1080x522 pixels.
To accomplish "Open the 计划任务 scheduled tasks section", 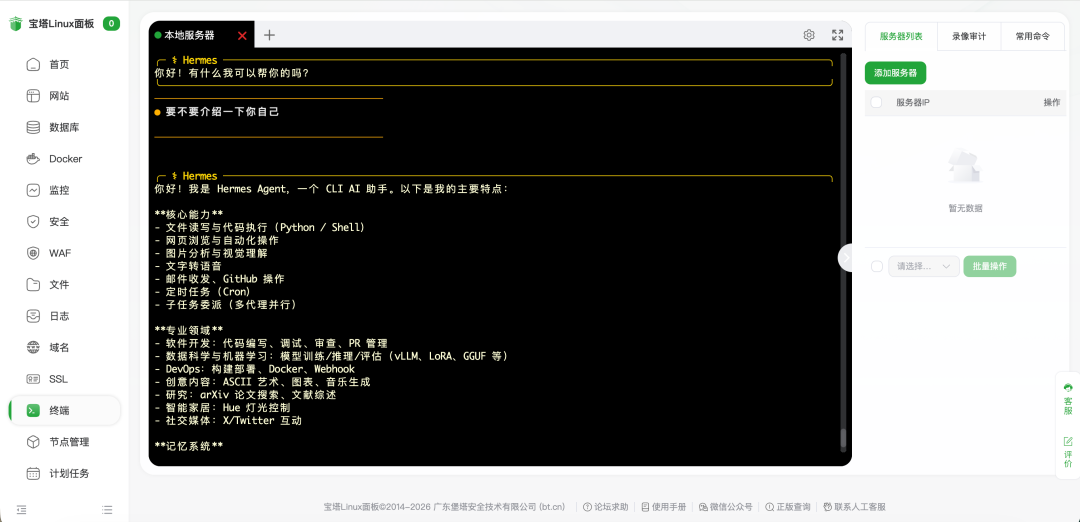I will tap(64, 474).
